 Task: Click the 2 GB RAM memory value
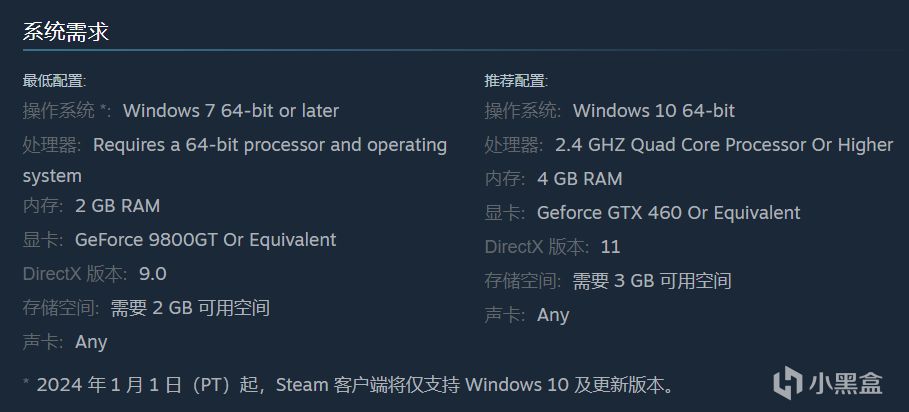[117, 206]
